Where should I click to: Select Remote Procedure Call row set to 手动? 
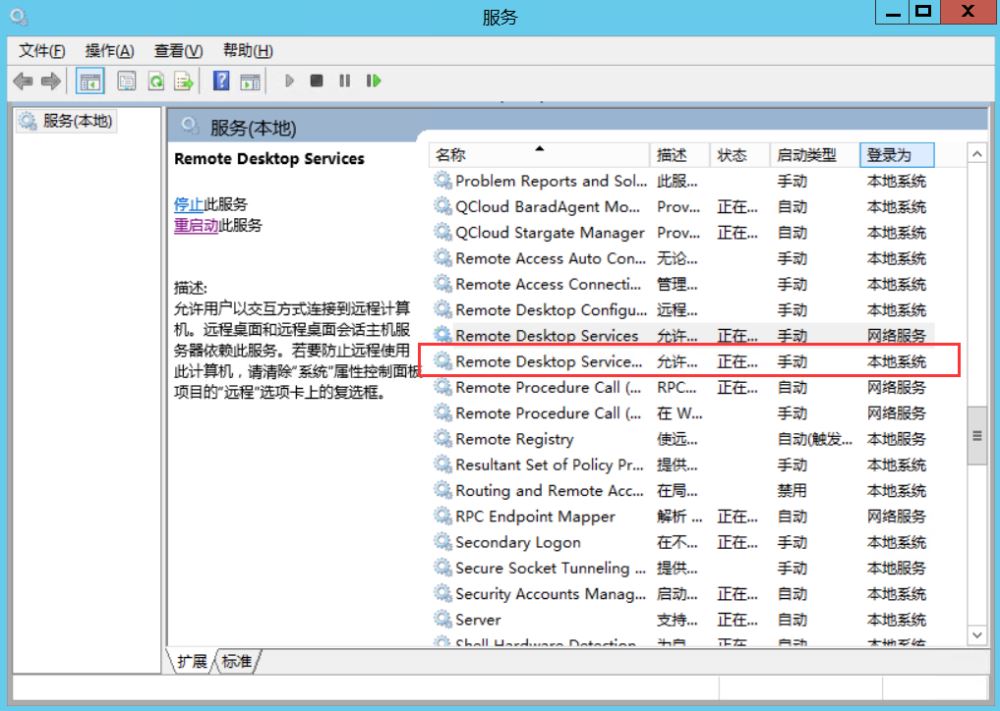click(682, 413)
